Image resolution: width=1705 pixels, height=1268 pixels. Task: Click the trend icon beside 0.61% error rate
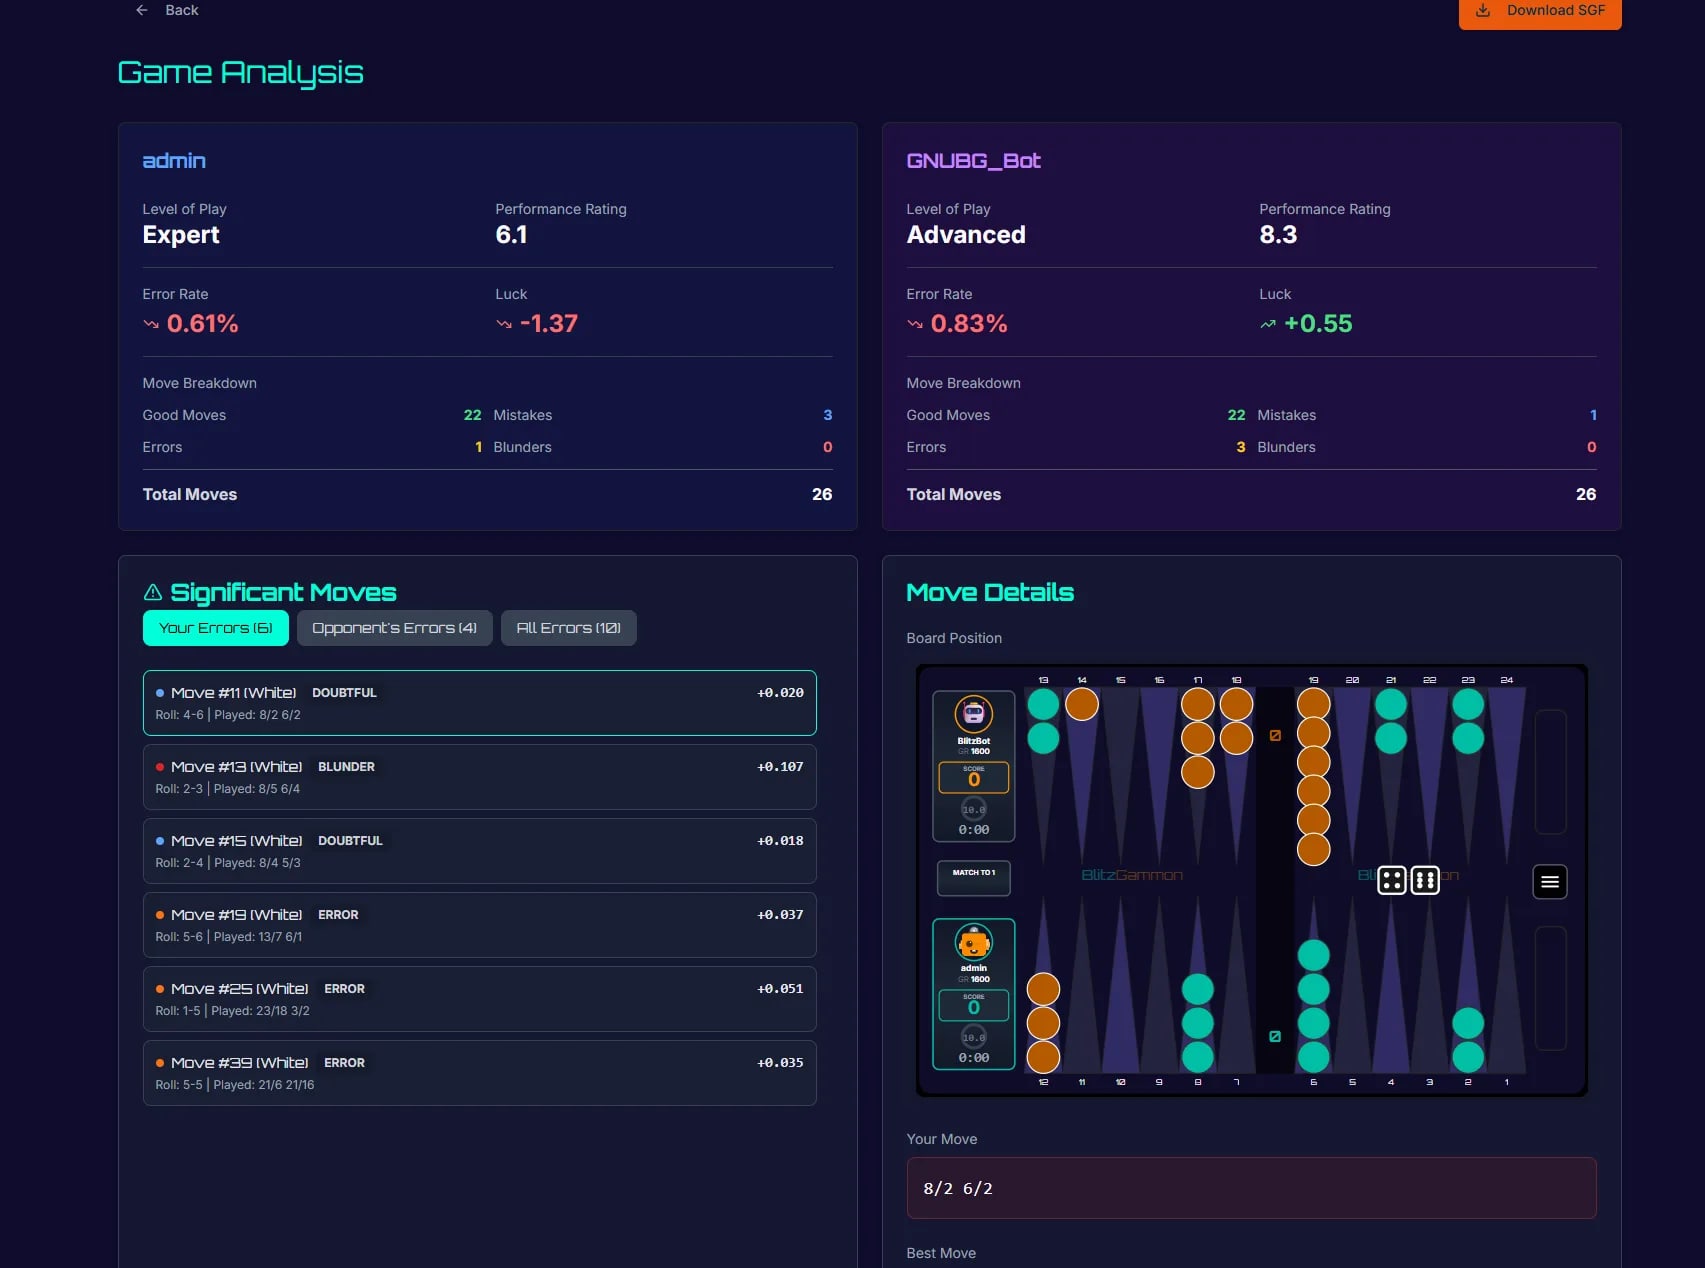[151, 324]
